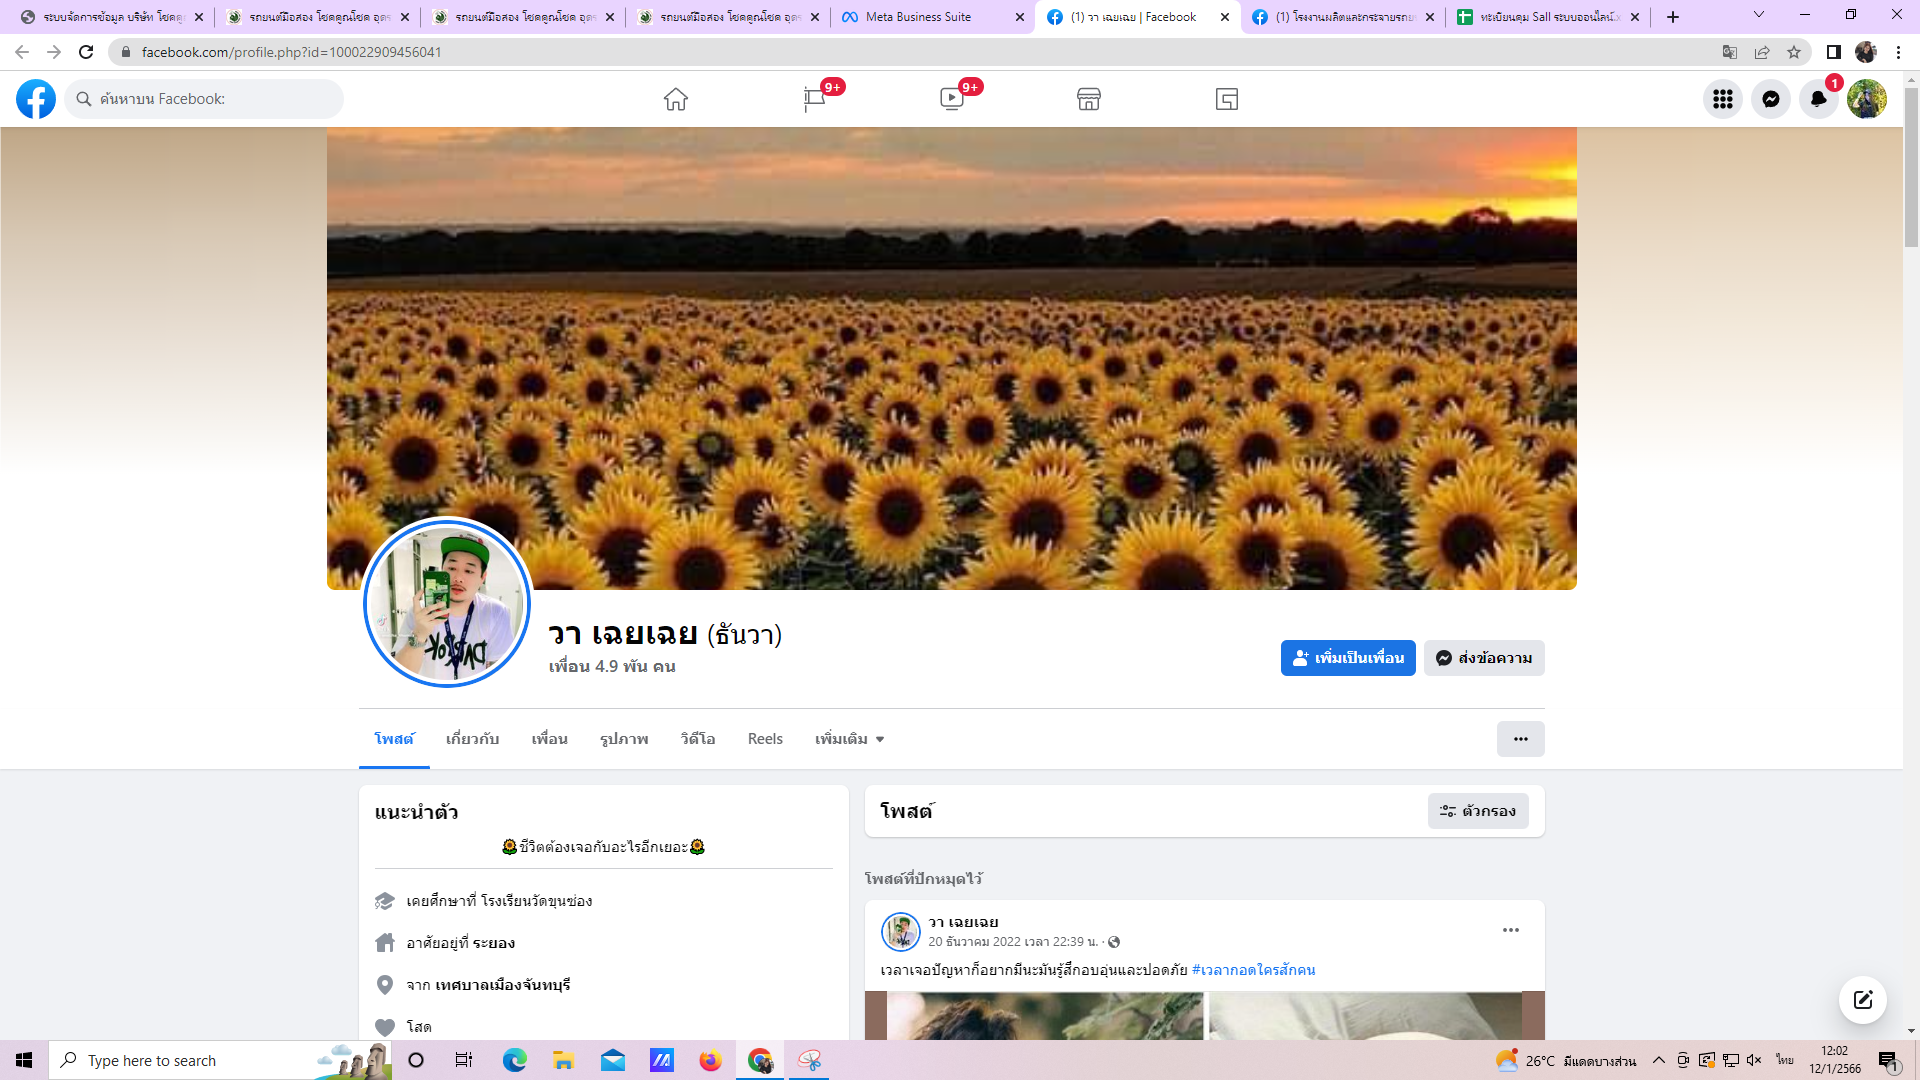
Task: Bookmark page with the star icon
Action: (x=1794, y=52)
